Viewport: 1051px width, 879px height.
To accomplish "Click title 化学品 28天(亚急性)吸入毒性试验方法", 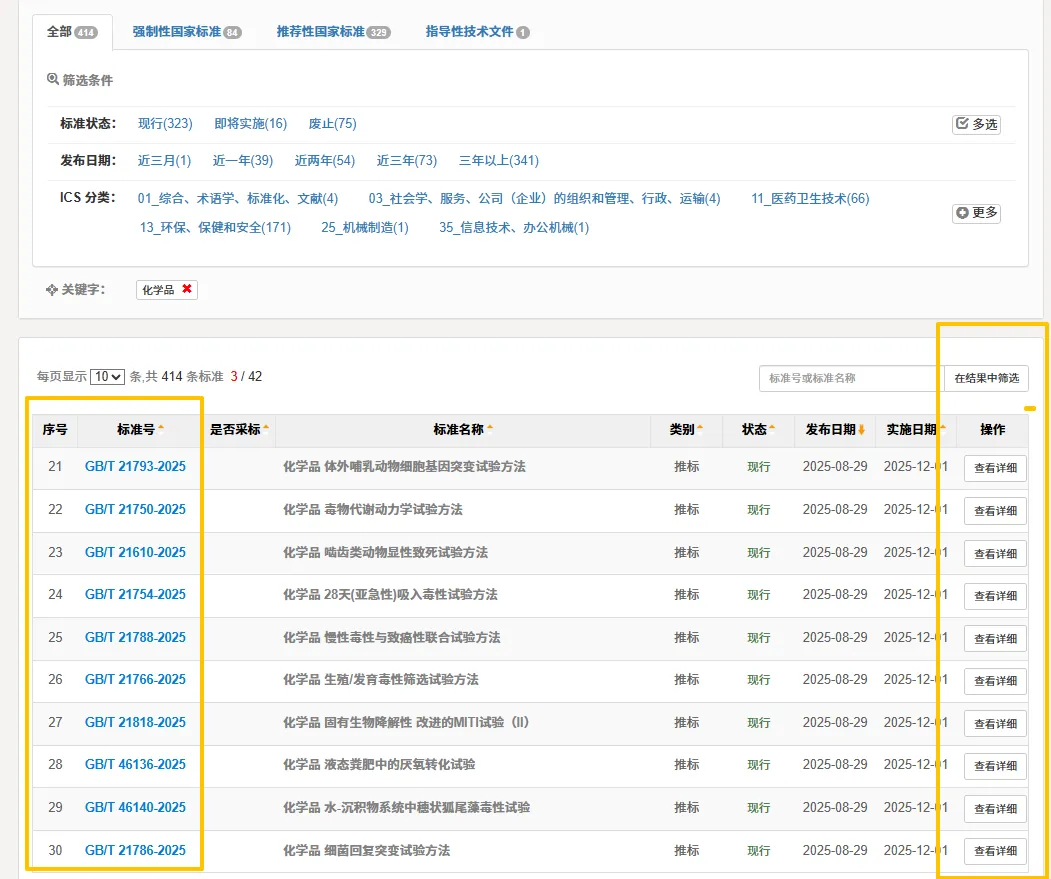I will [390, 594].
